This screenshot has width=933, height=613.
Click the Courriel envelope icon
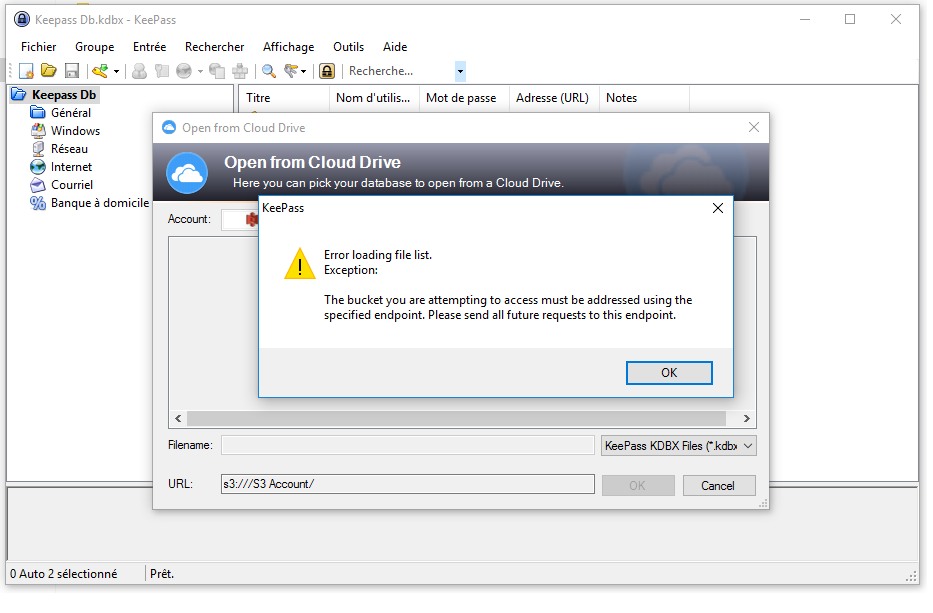click(38, 184)
